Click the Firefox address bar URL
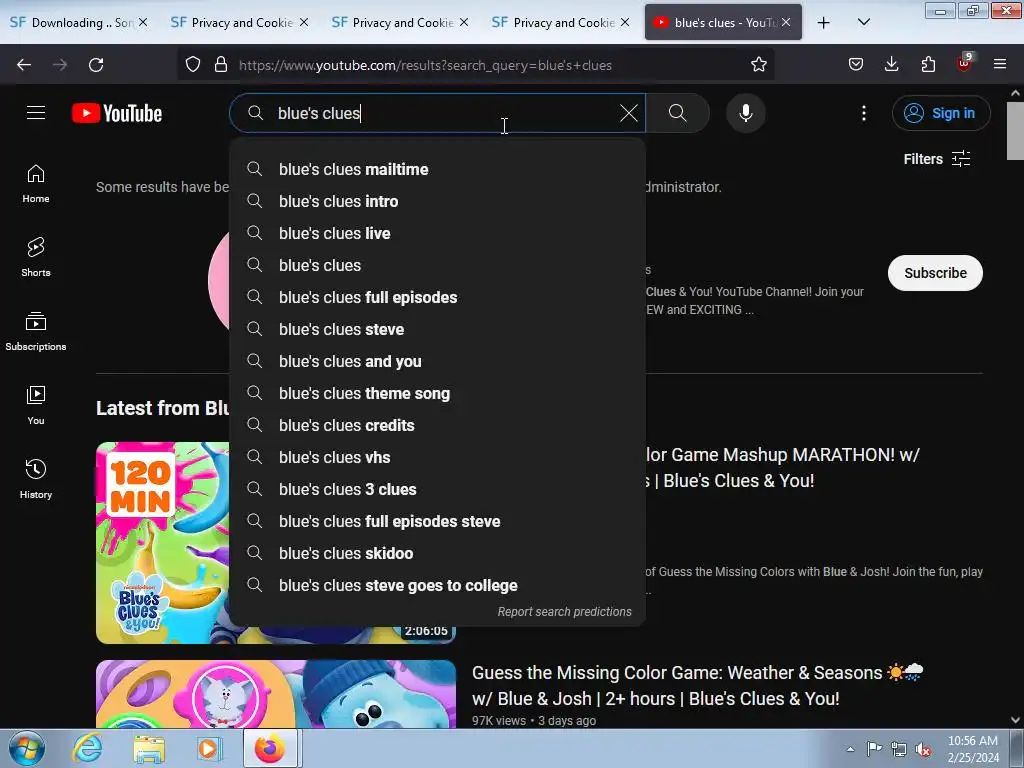The height and width of the screenshot is (768, 1024). (x=424, y=65)
